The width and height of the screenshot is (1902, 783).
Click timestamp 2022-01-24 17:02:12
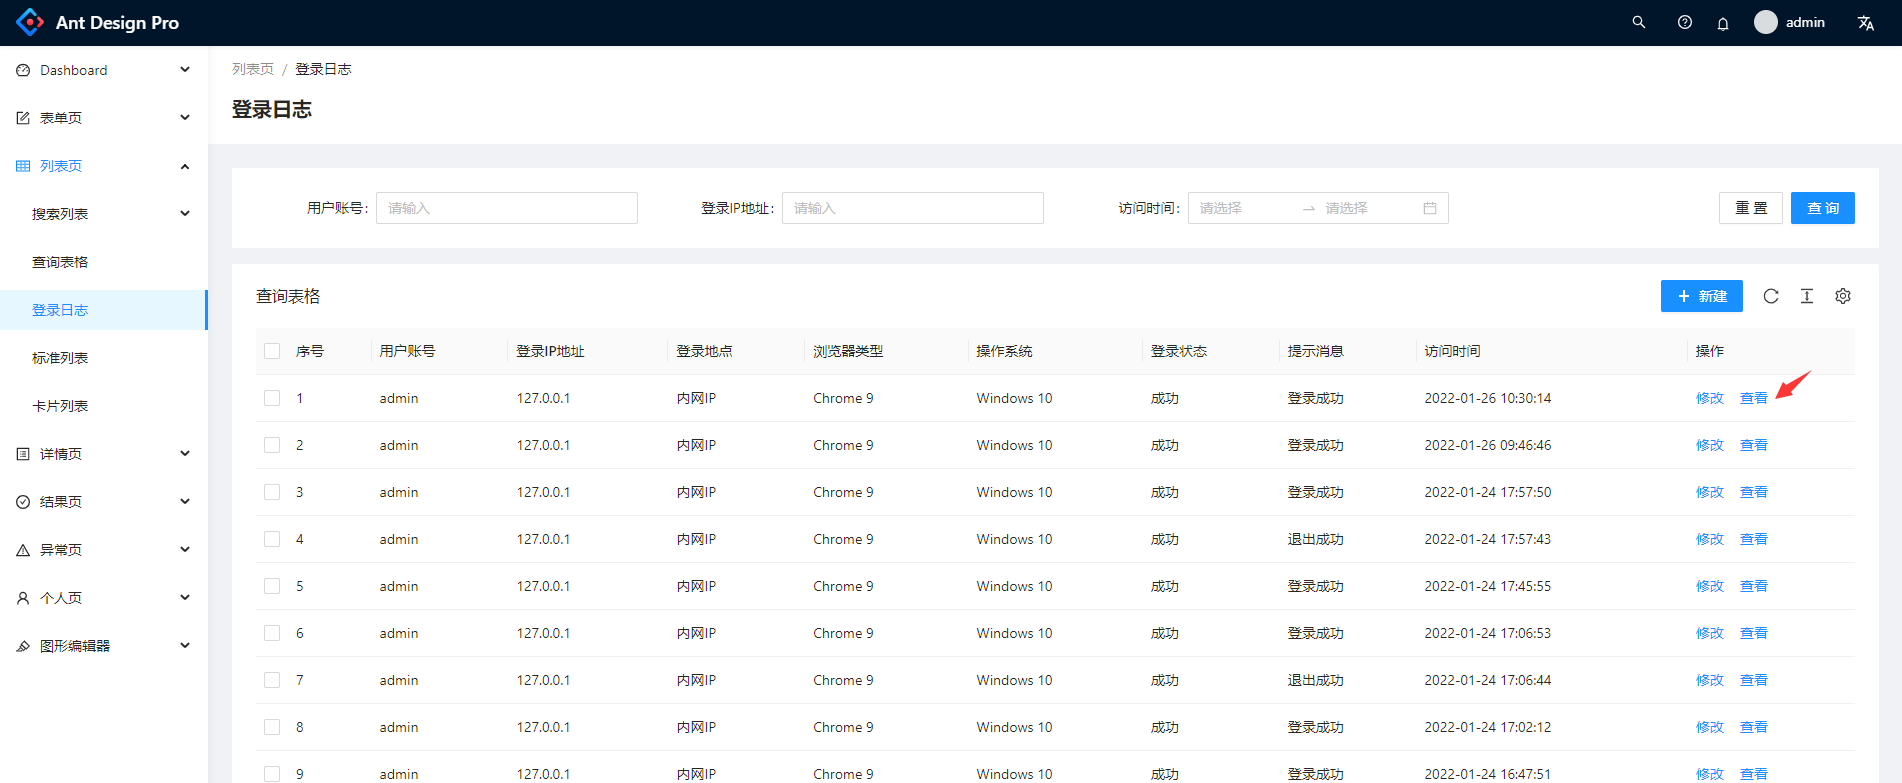[1488, 727]
